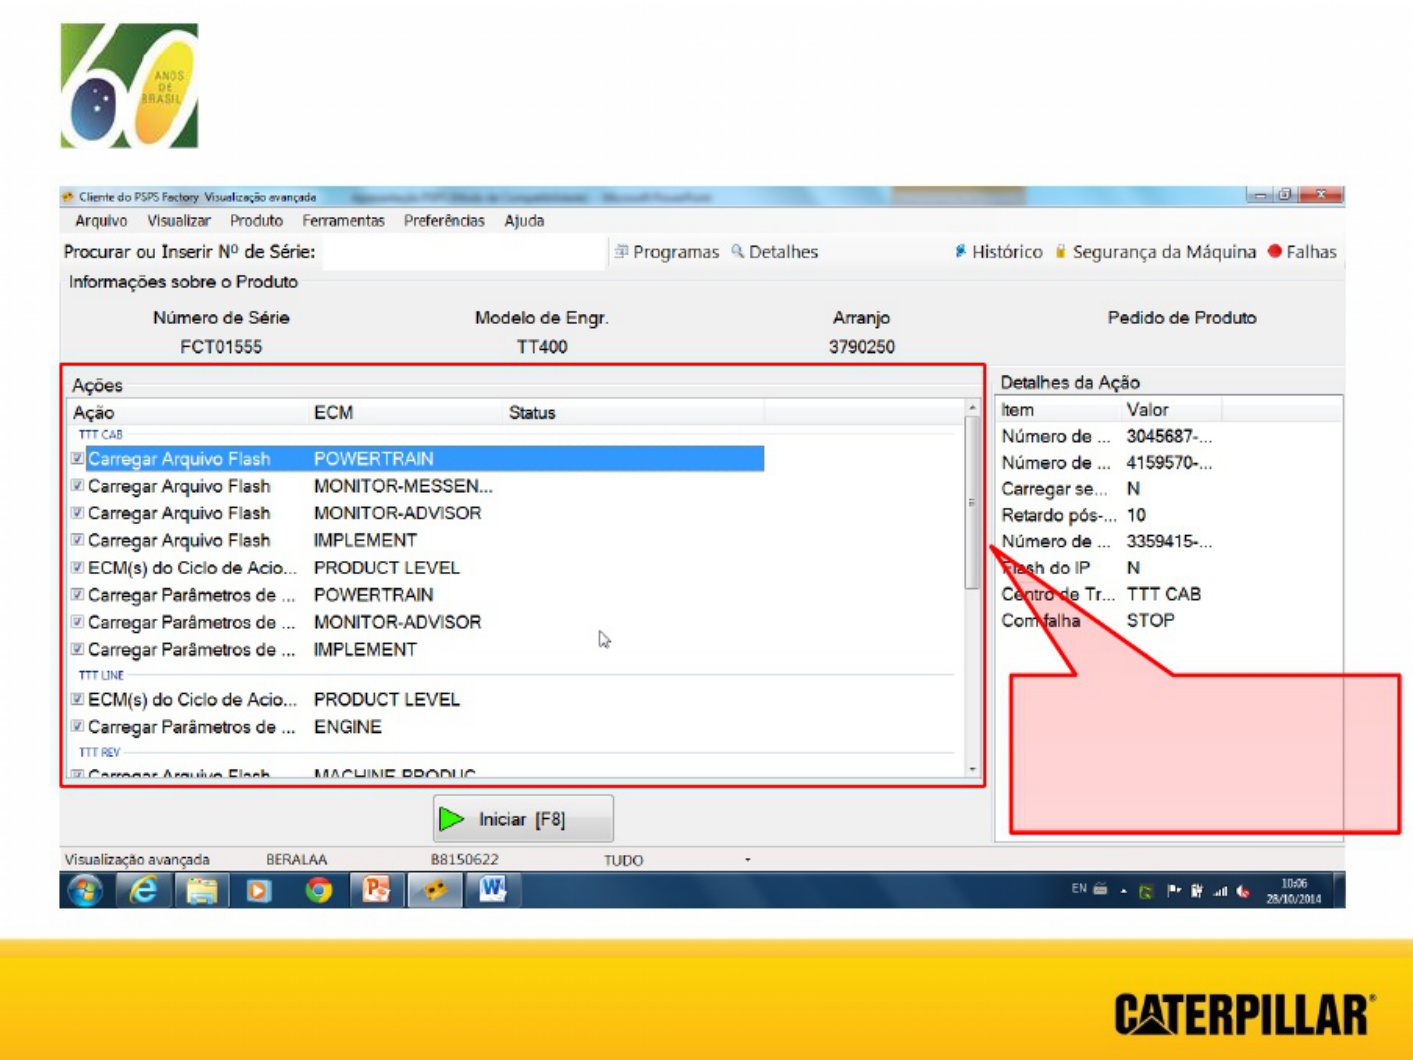Open the Detalhes magnifier tool
The image size is (1413, 1060).
point(774,252)
